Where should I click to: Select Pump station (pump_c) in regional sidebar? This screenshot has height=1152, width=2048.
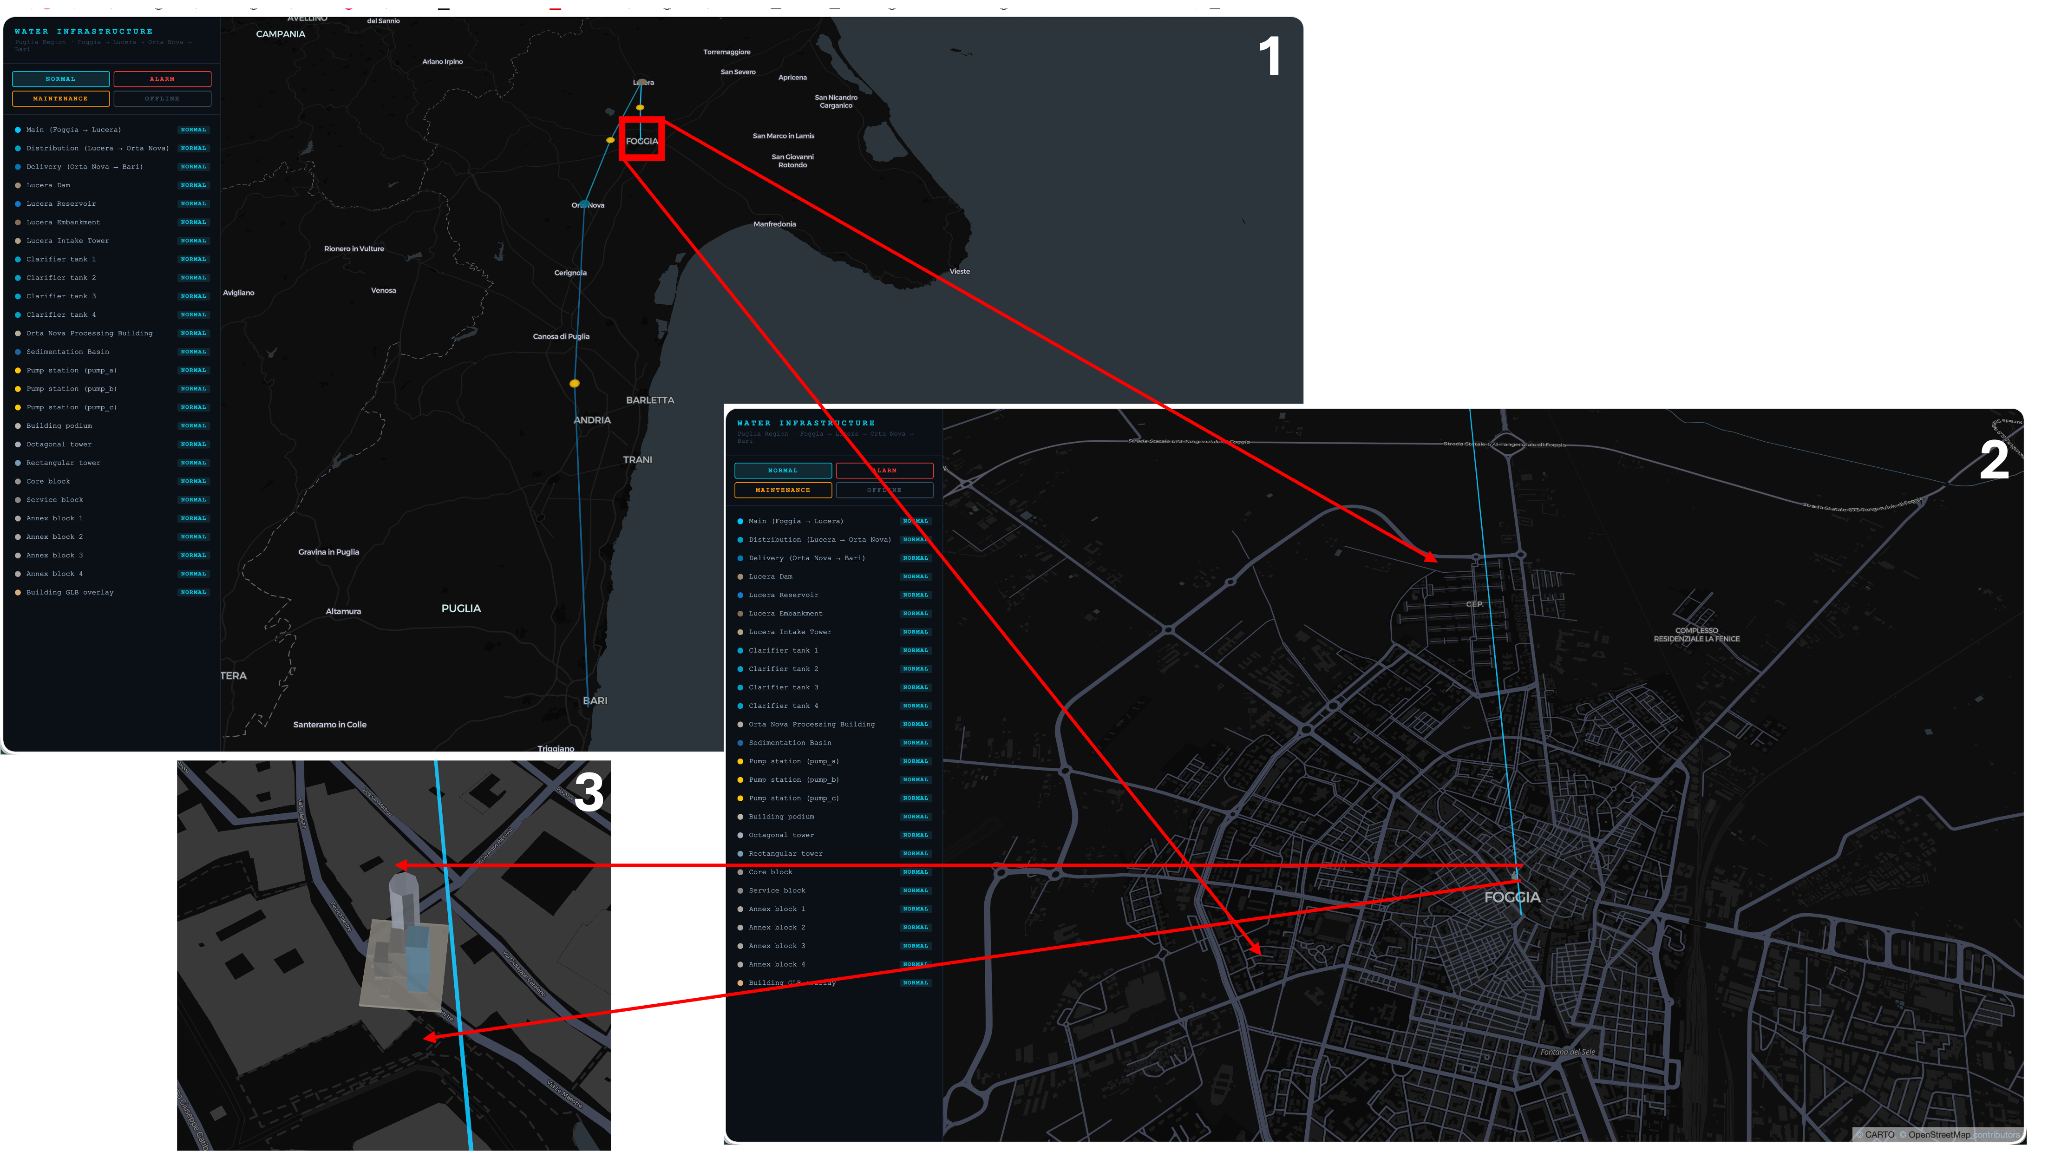click(111, 407)
